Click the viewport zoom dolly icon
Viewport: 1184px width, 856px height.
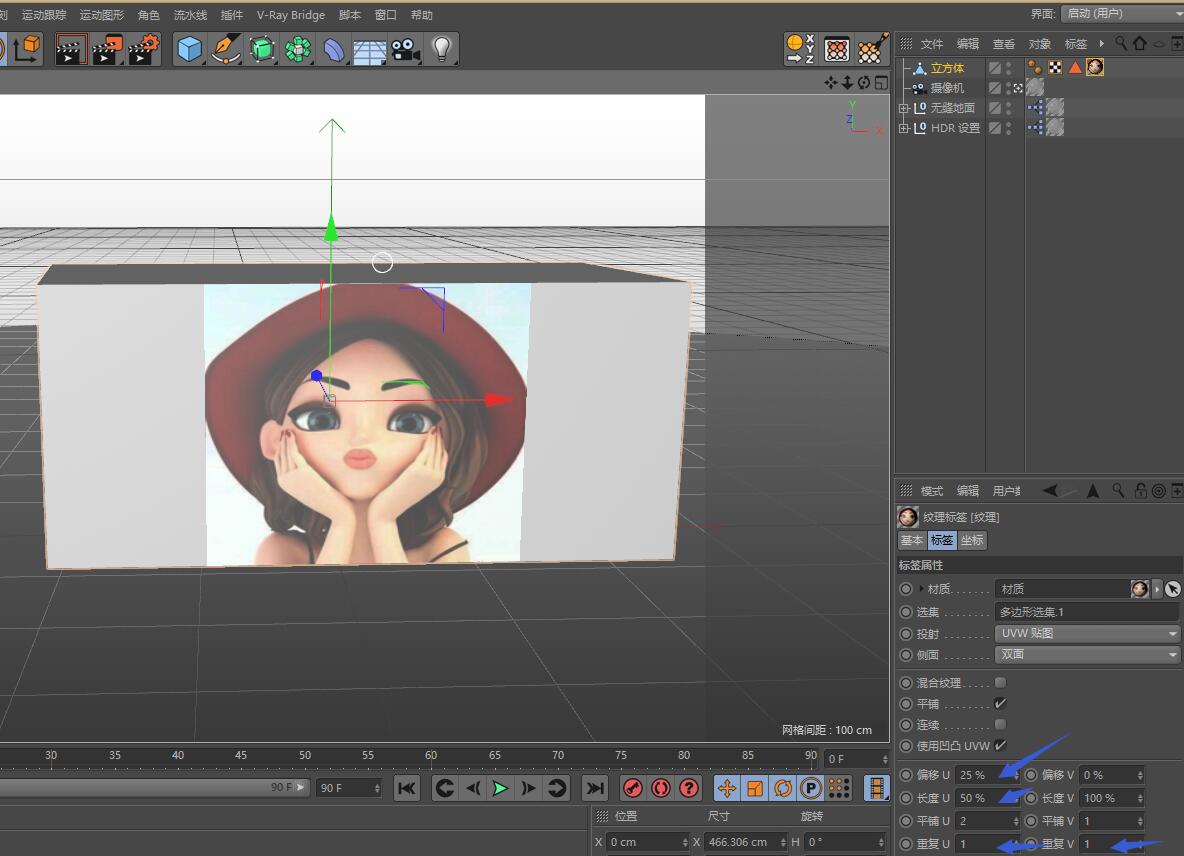pos(847,82)
